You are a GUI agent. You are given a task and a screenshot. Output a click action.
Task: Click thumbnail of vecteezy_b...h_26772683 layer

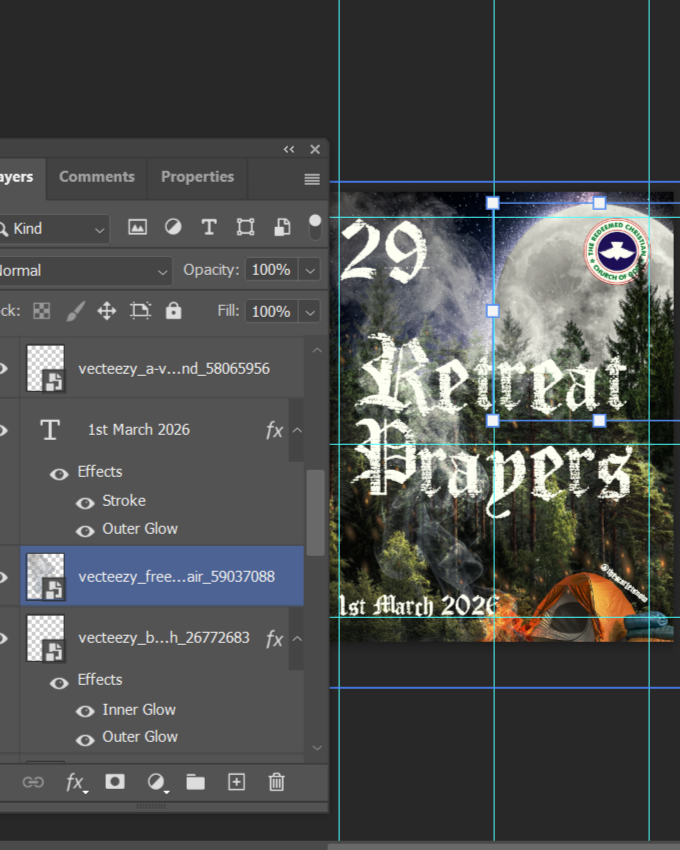click(x=46, y=638)
